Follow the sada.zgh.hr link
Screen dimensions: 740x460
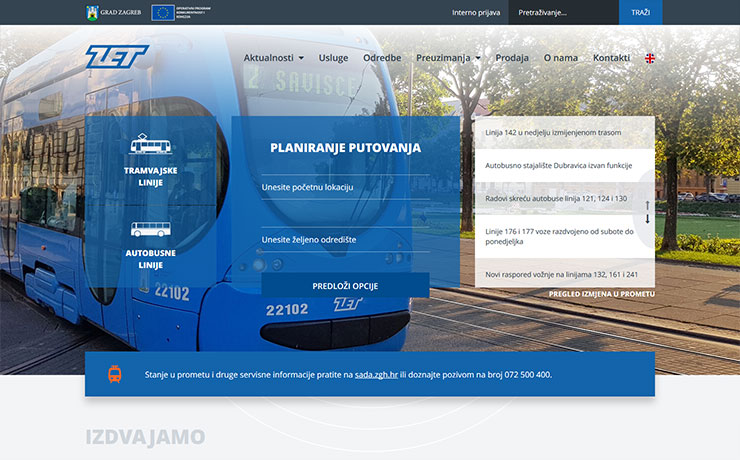tap(376, 375)
